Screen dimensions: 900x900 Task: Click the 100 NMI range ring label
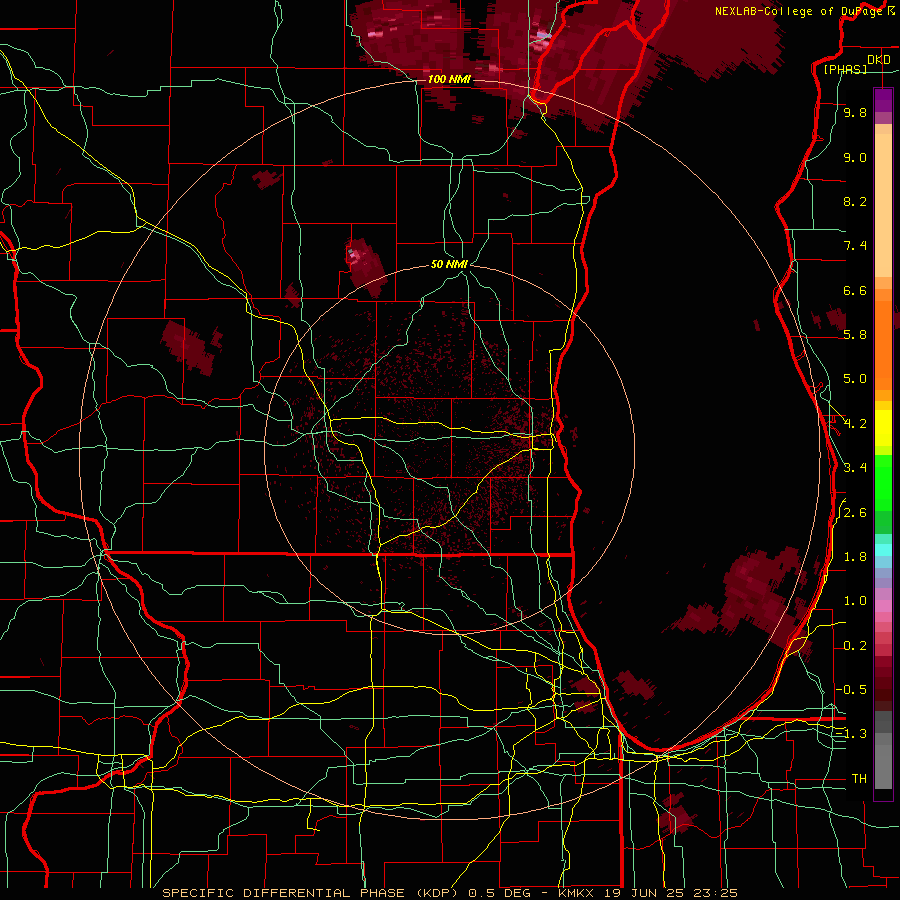[449, 79]
